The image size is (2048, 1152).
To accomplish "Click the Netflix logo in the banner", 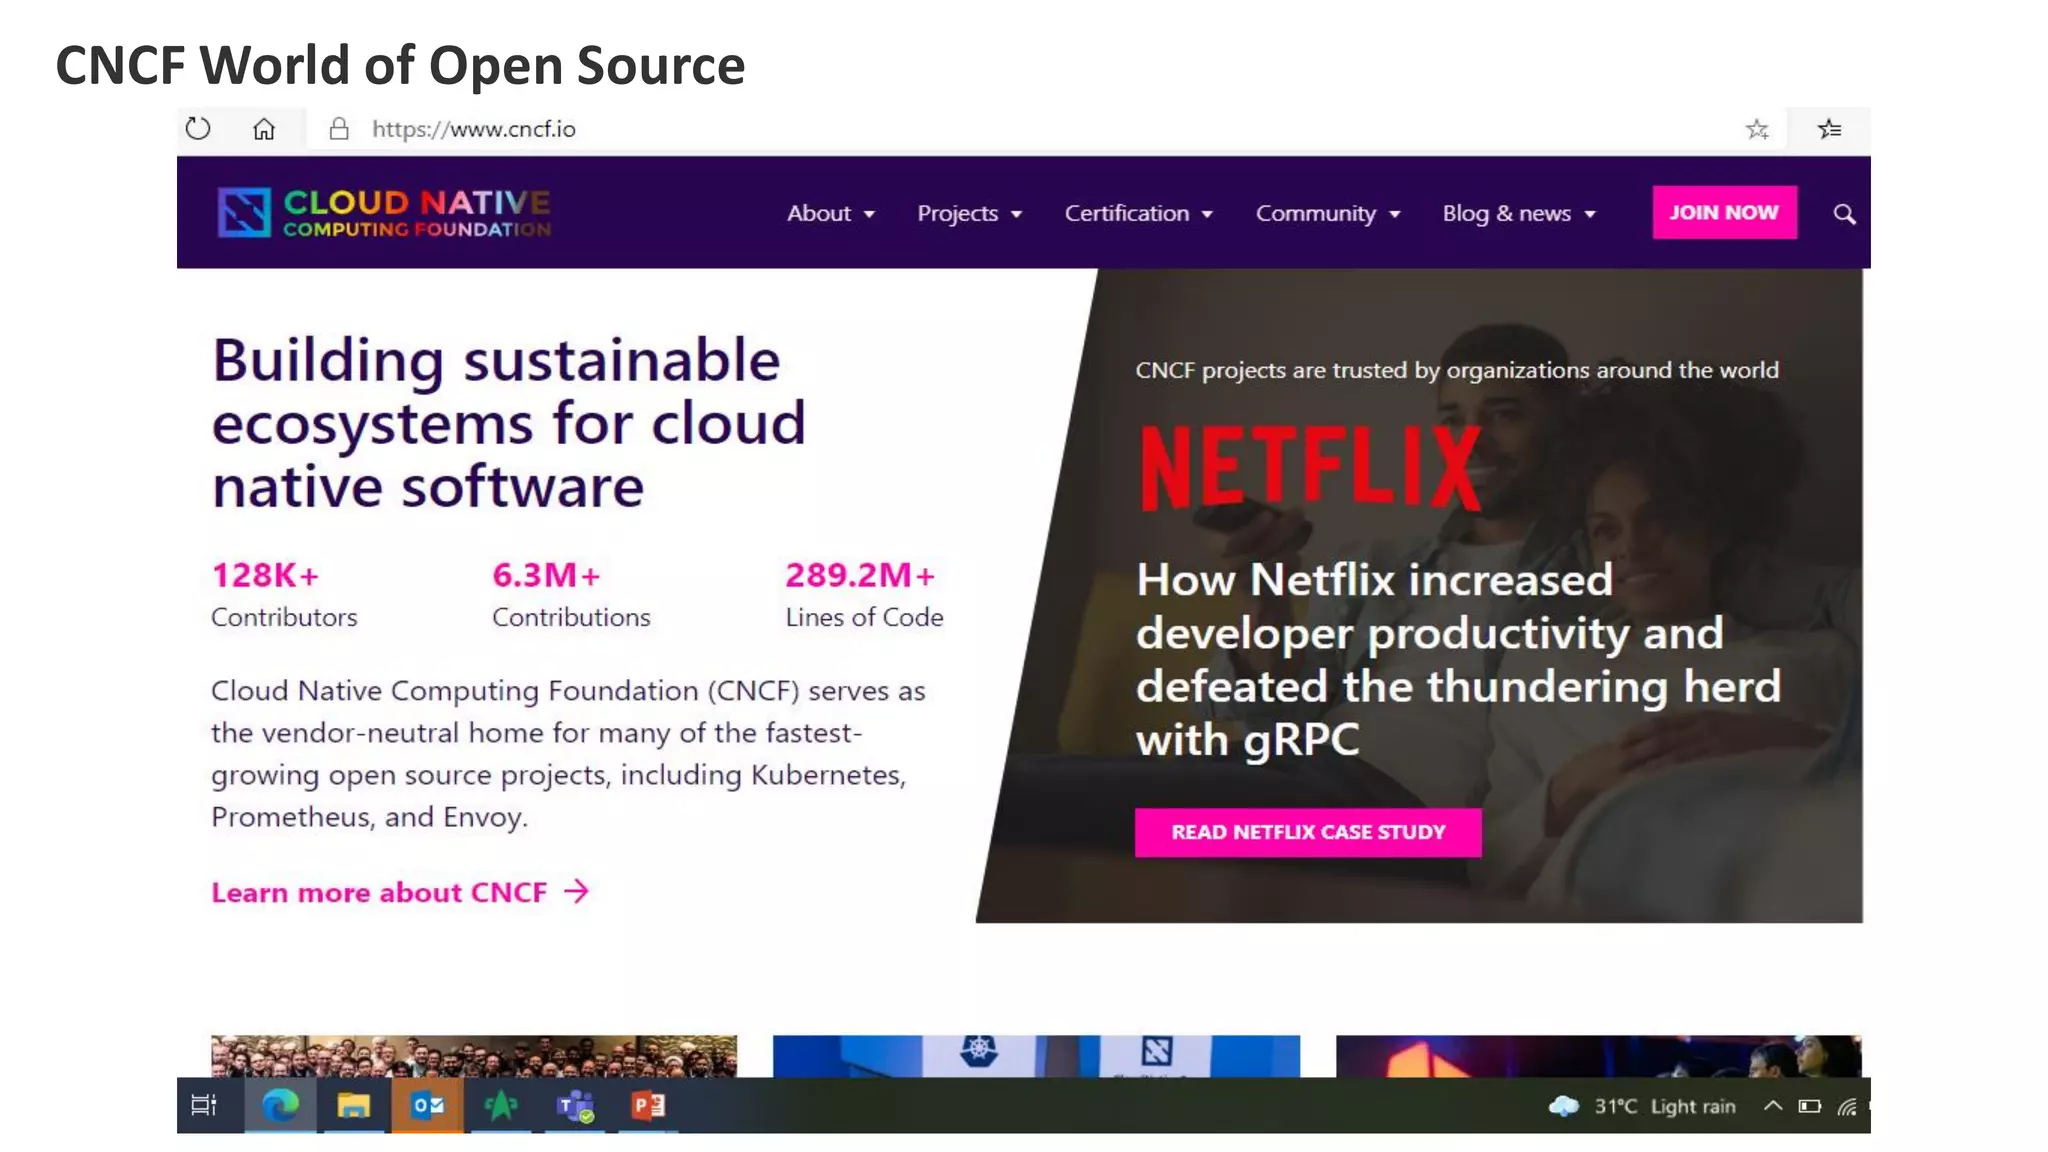I will click(1310, 468).
